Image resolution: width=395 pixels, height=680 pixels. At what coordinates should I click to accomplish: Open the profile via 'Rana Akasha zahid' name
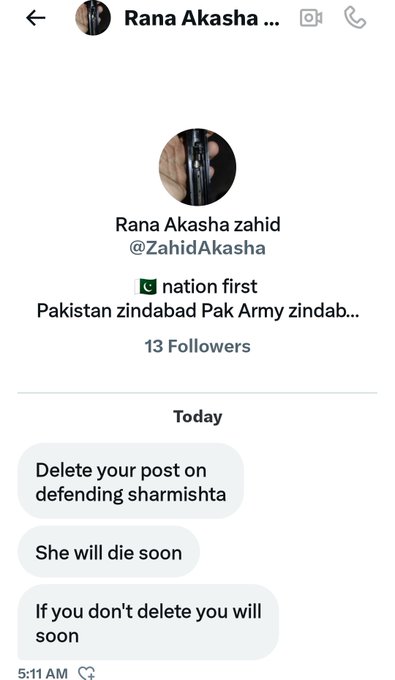tap(198, 225)
